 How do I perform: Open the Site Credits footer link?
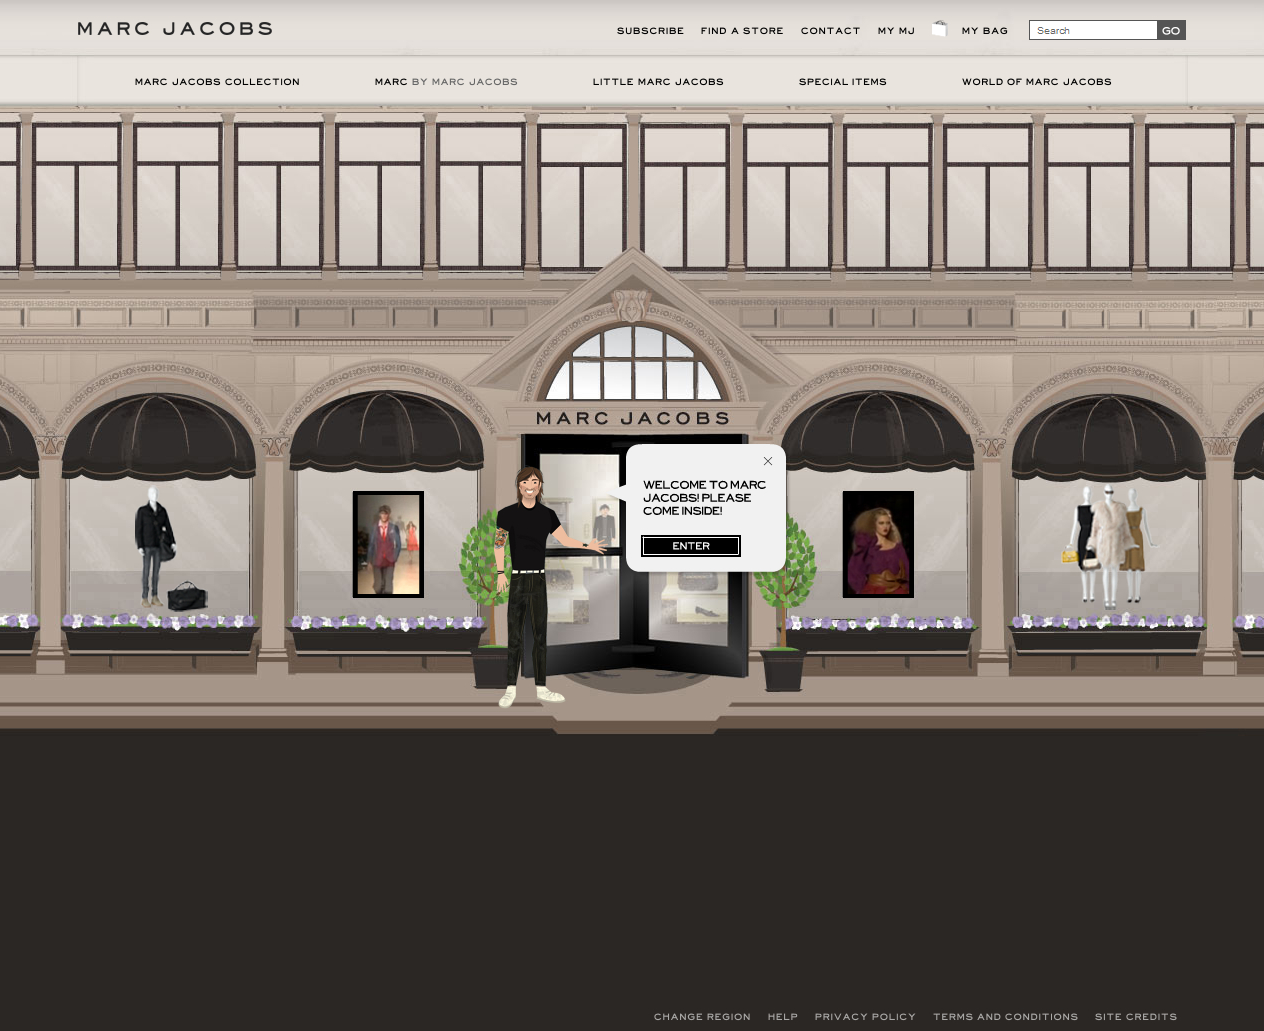(1136, 1017)
